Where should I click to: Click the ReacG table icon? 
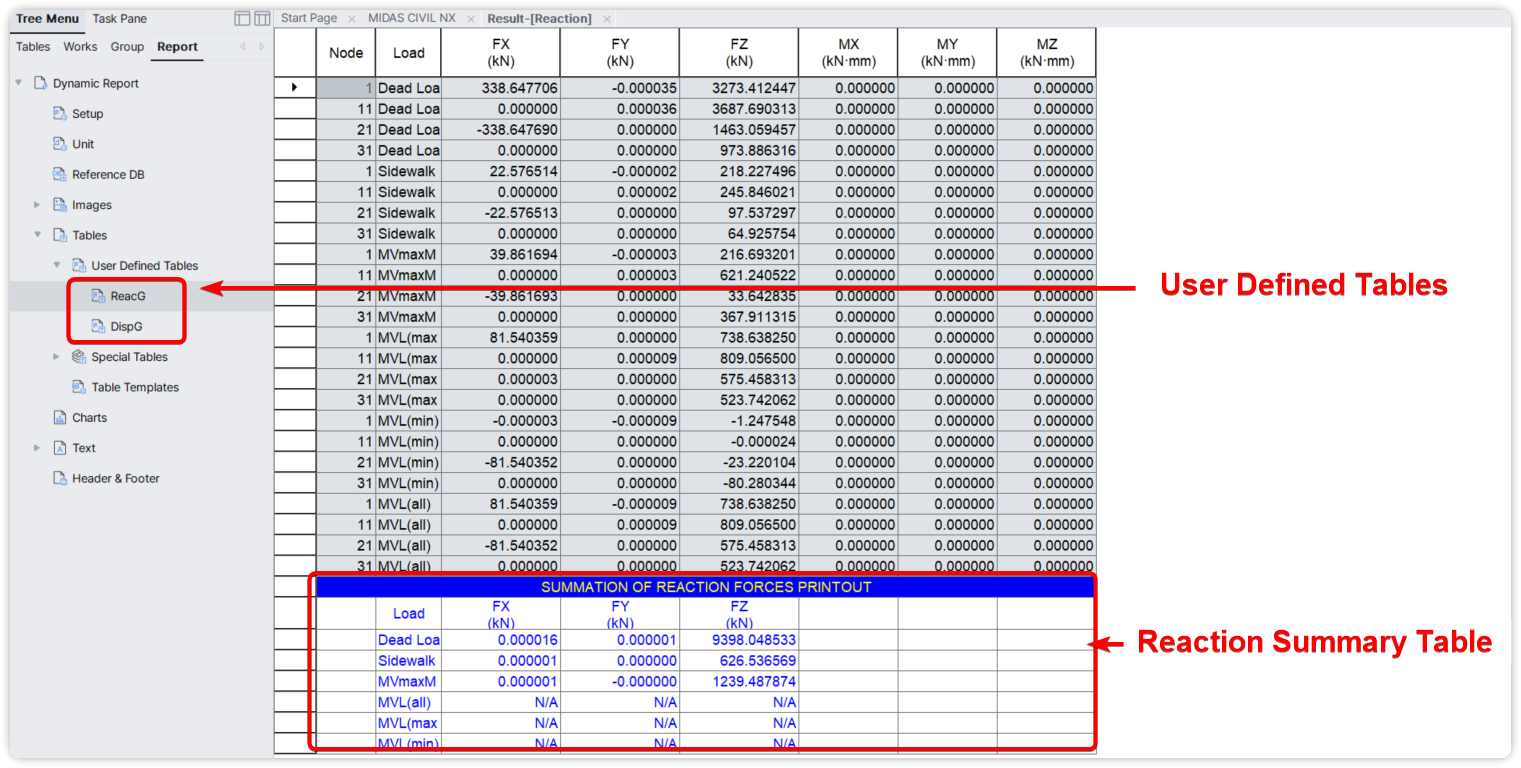coord(98,296)
